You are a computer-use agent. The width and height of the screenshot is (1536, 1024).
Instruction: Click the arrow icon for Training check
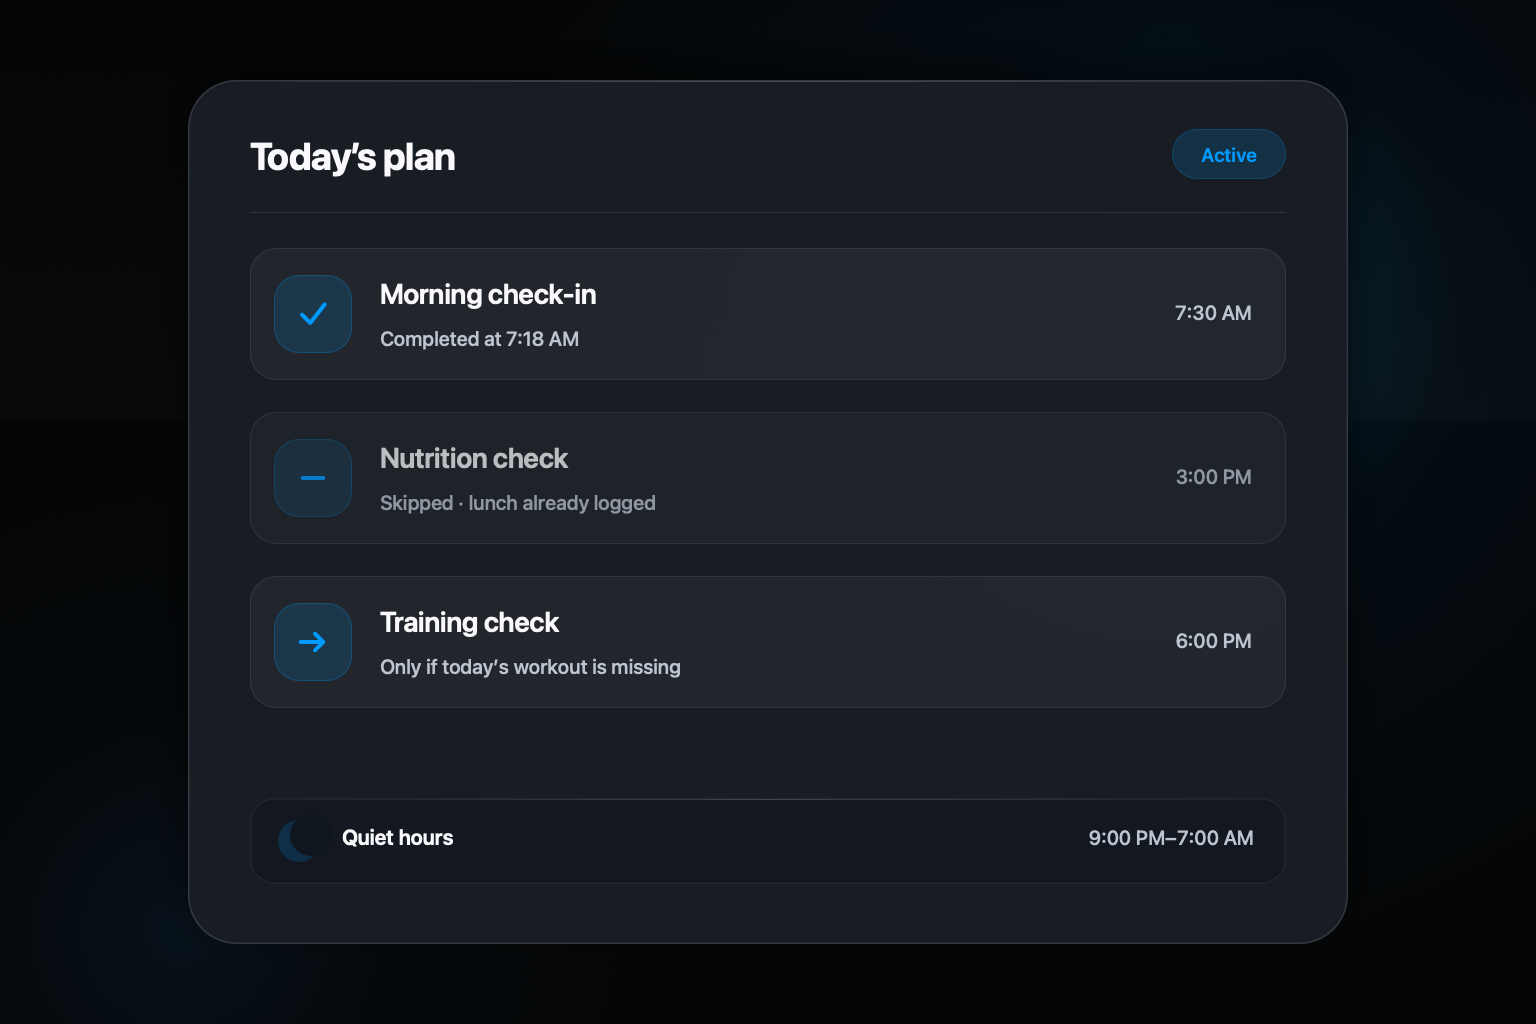tap(313, 642)
